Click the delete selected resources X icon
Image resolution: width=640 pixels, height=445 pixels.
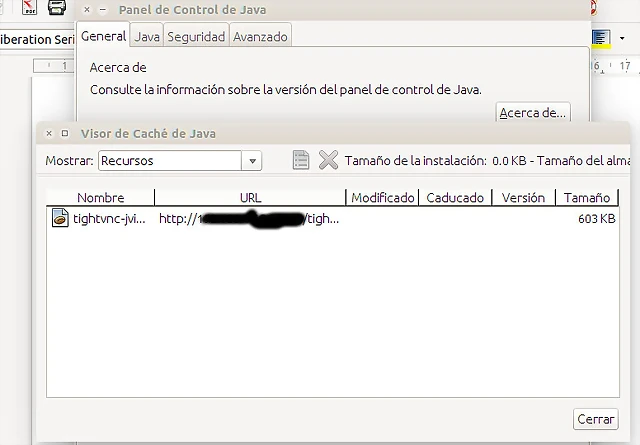328,160
